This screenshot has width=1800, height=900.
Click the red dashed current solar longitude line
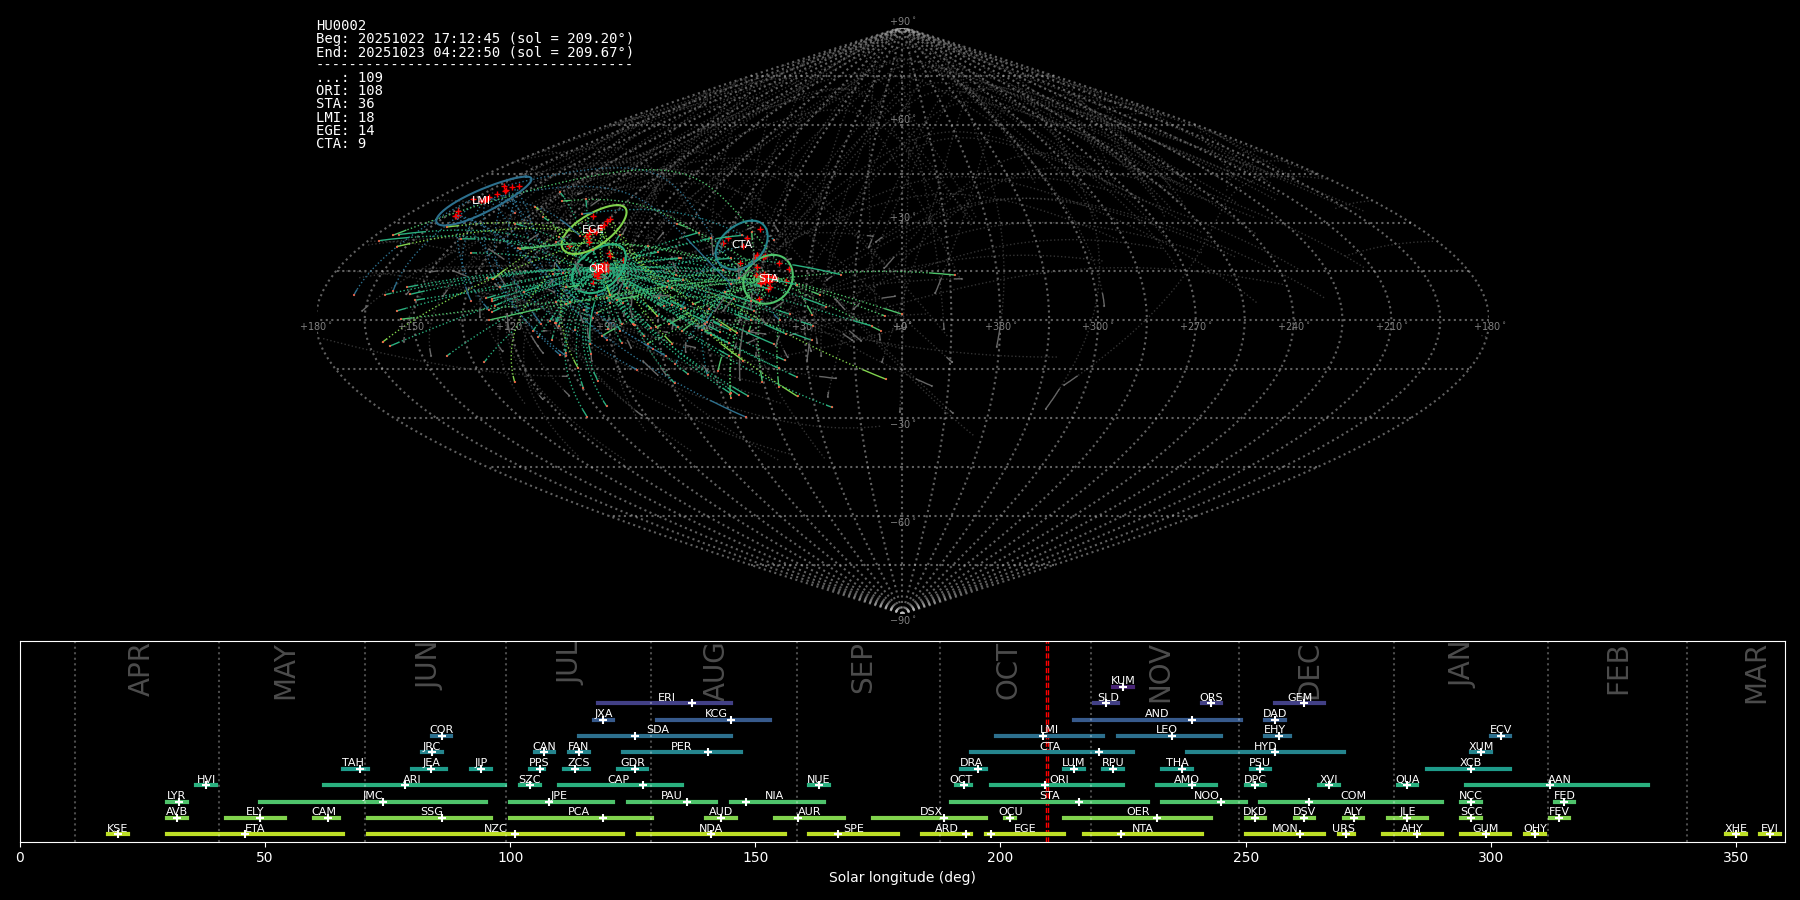[x=1047, y=740]
